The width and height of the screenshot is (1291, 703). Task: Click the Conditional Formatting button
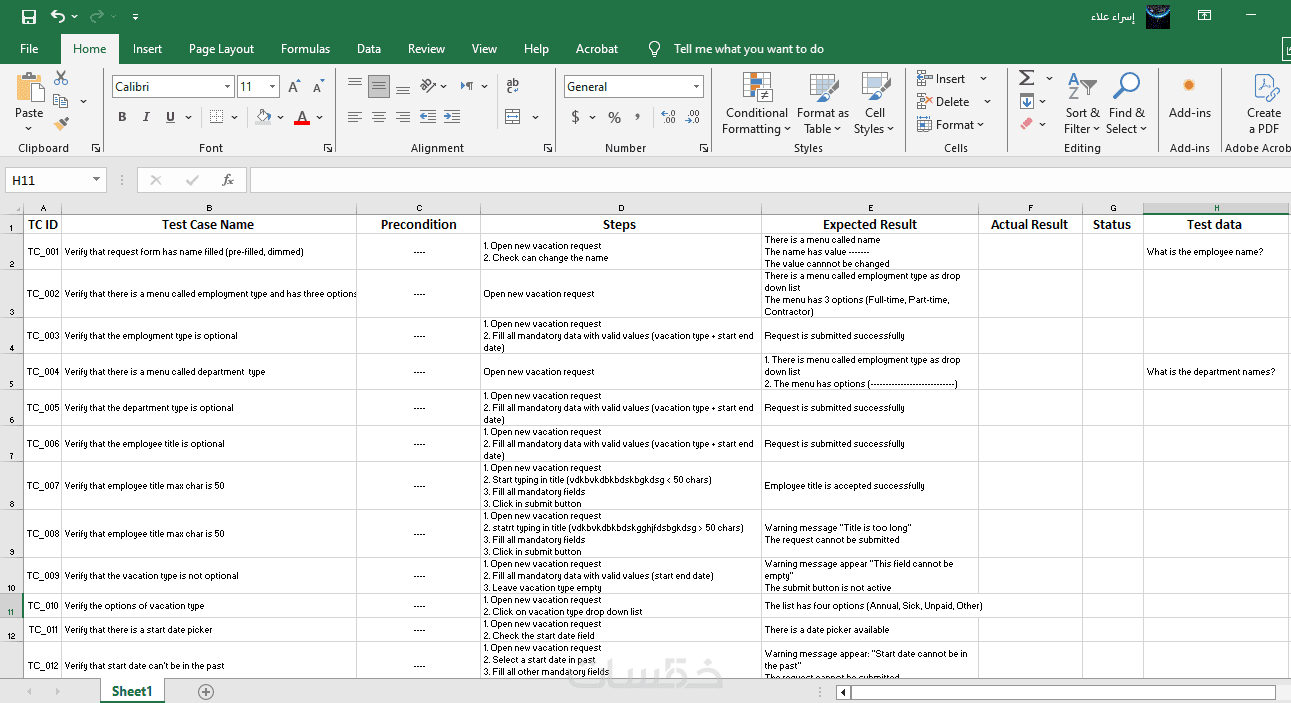pyautogui.click(x=757, y=100)
